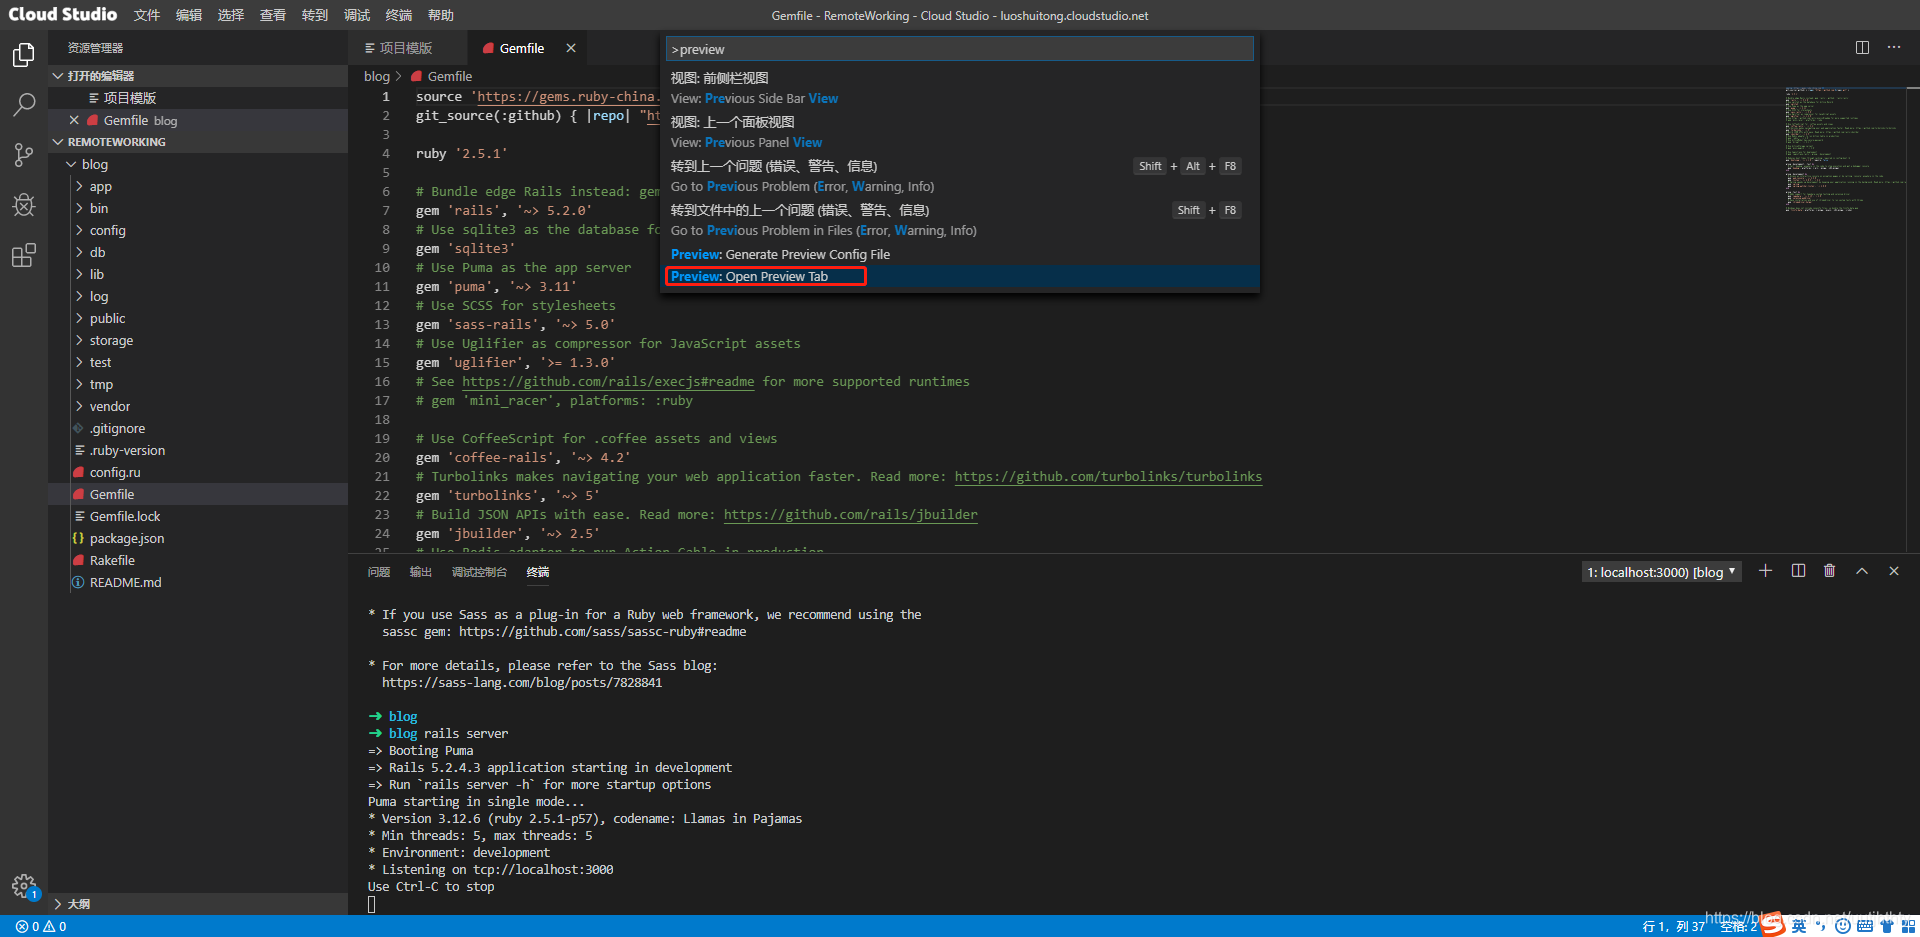Select View: Previous Side Bar View command
The width and height of the screenshot is (1920, 937).
pos(960,88)
